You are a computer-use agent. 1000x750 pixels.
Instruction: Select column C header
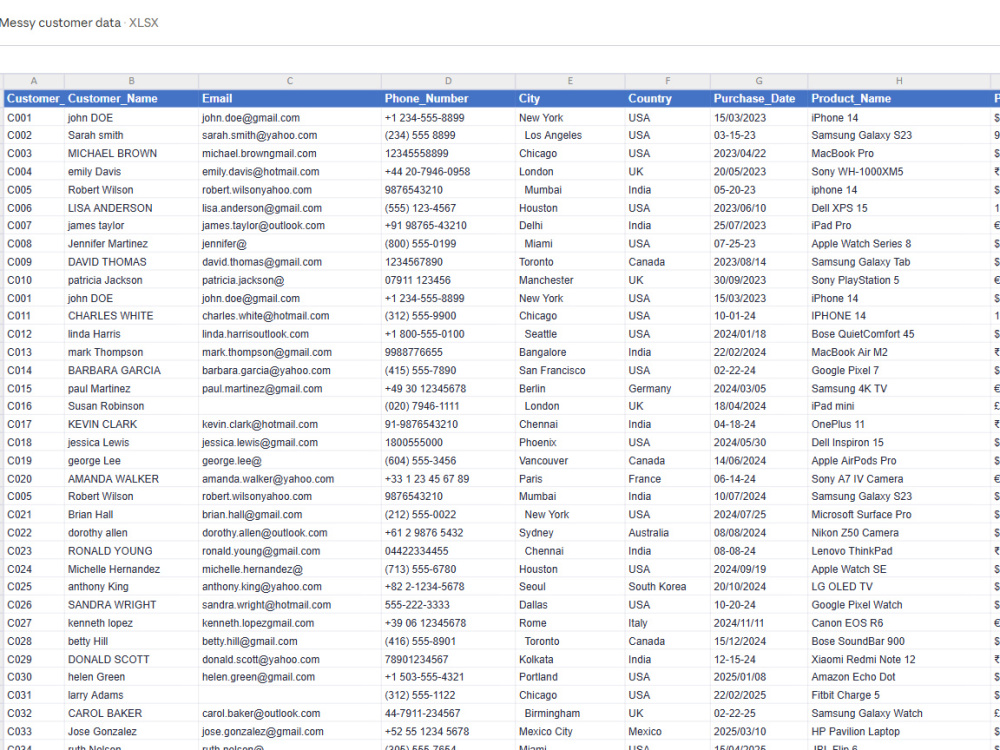coord(290,81)
